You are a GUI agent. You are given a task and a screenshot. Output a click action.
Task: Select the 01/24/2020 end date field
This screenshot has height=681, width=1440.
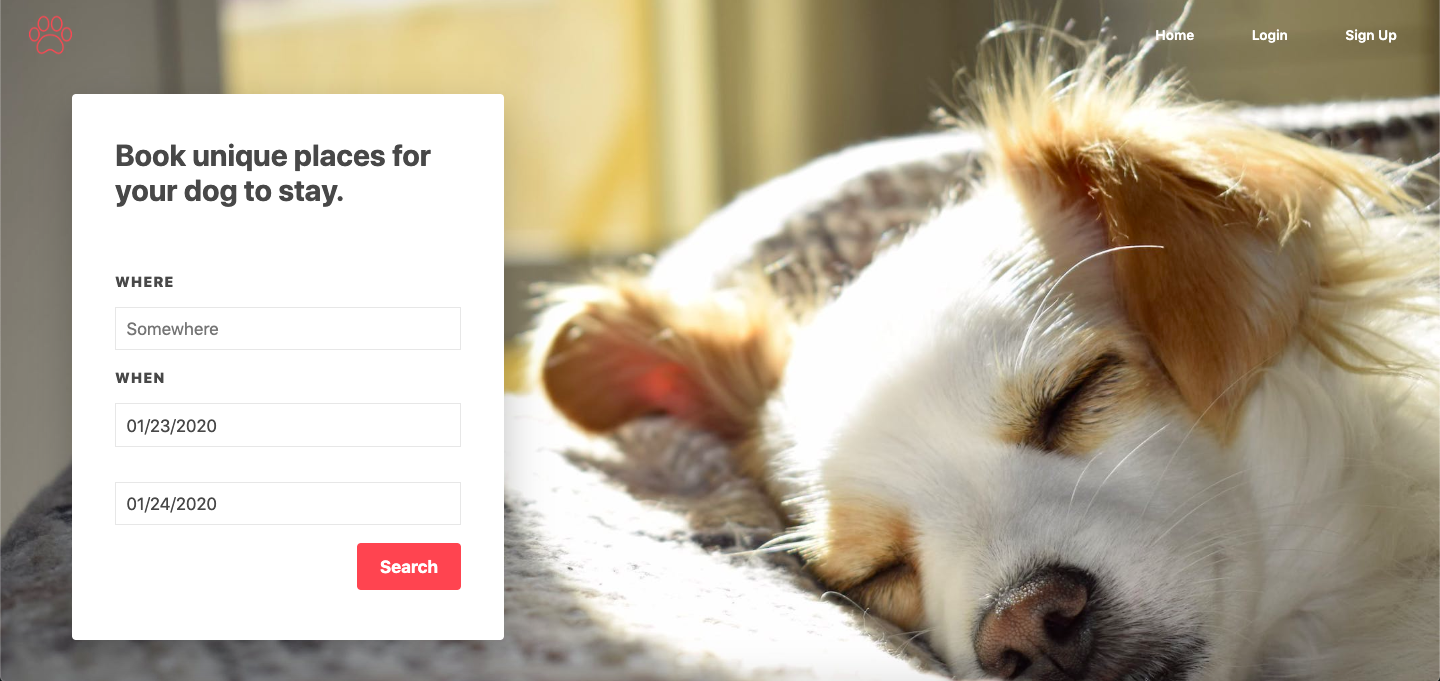click(288, 503)
